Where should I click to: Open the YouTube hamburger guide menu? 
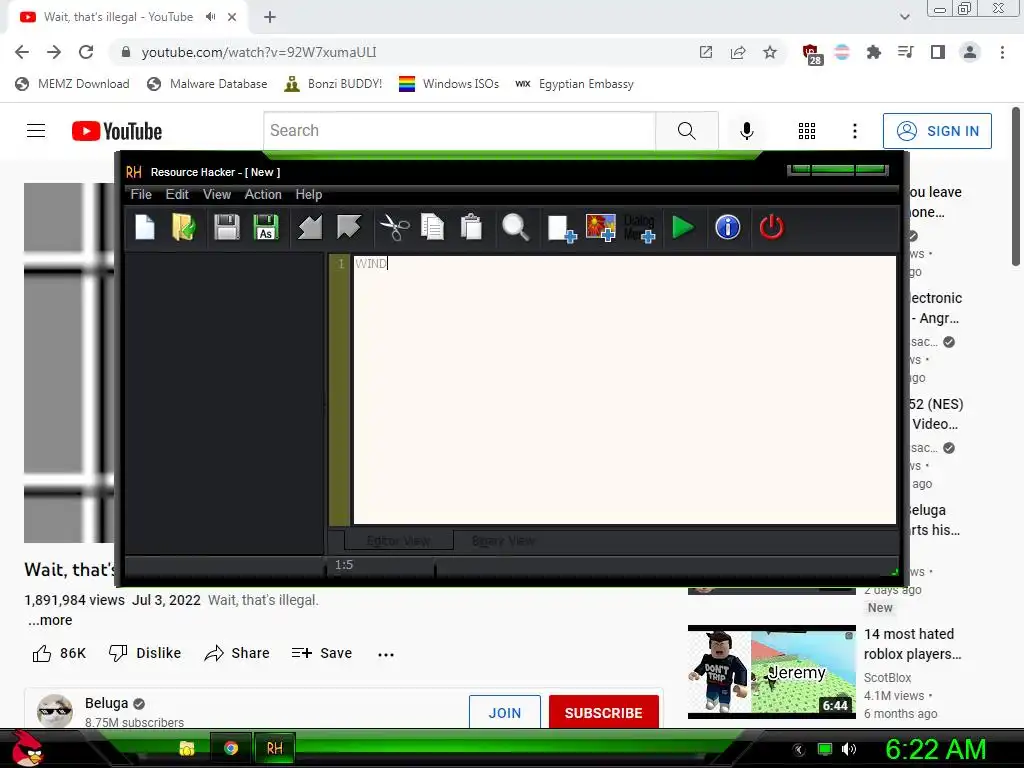36,131
